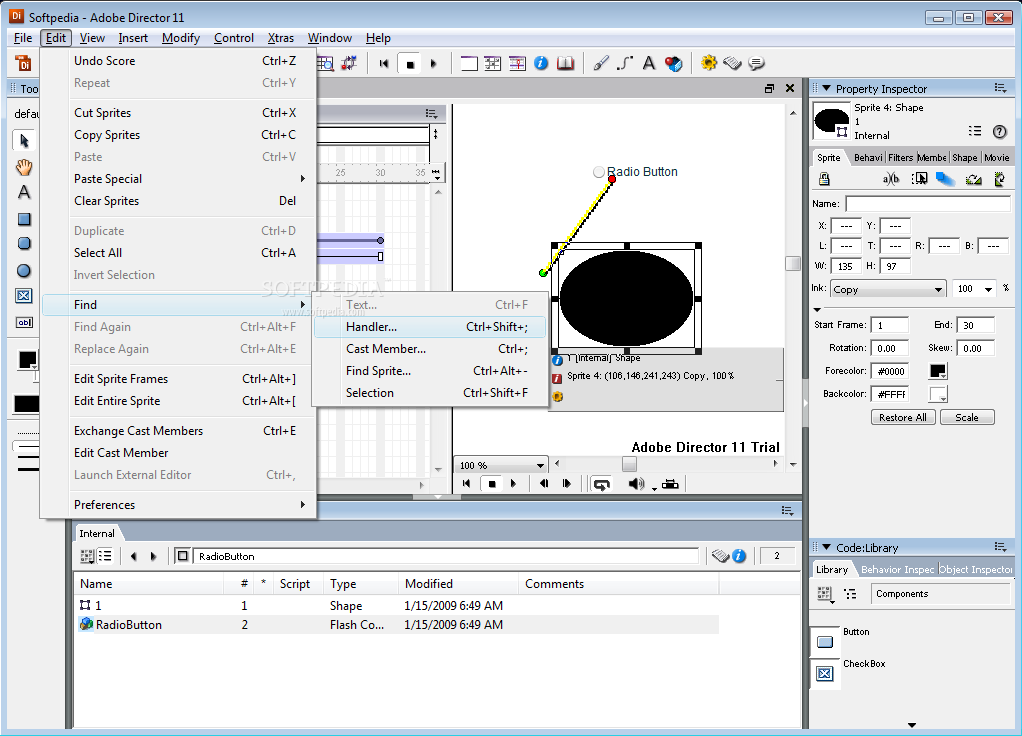Select the Field (abl) tool

point(24,322)
